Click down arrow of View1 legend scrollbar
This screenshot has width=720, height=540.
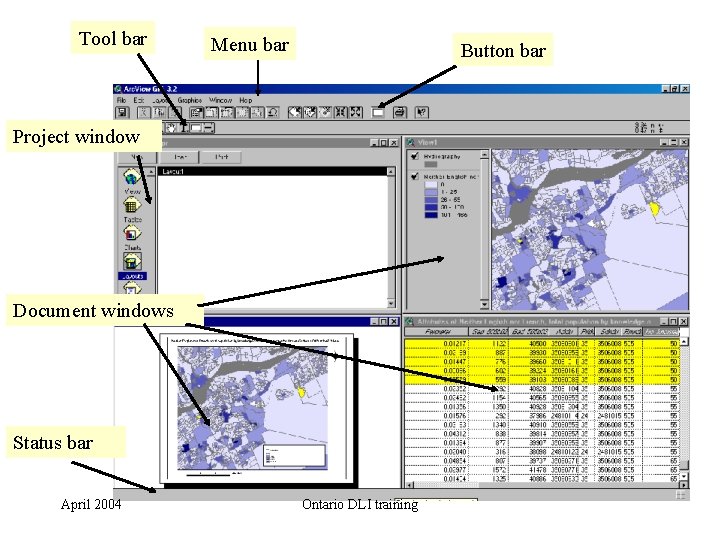point(484,304)
